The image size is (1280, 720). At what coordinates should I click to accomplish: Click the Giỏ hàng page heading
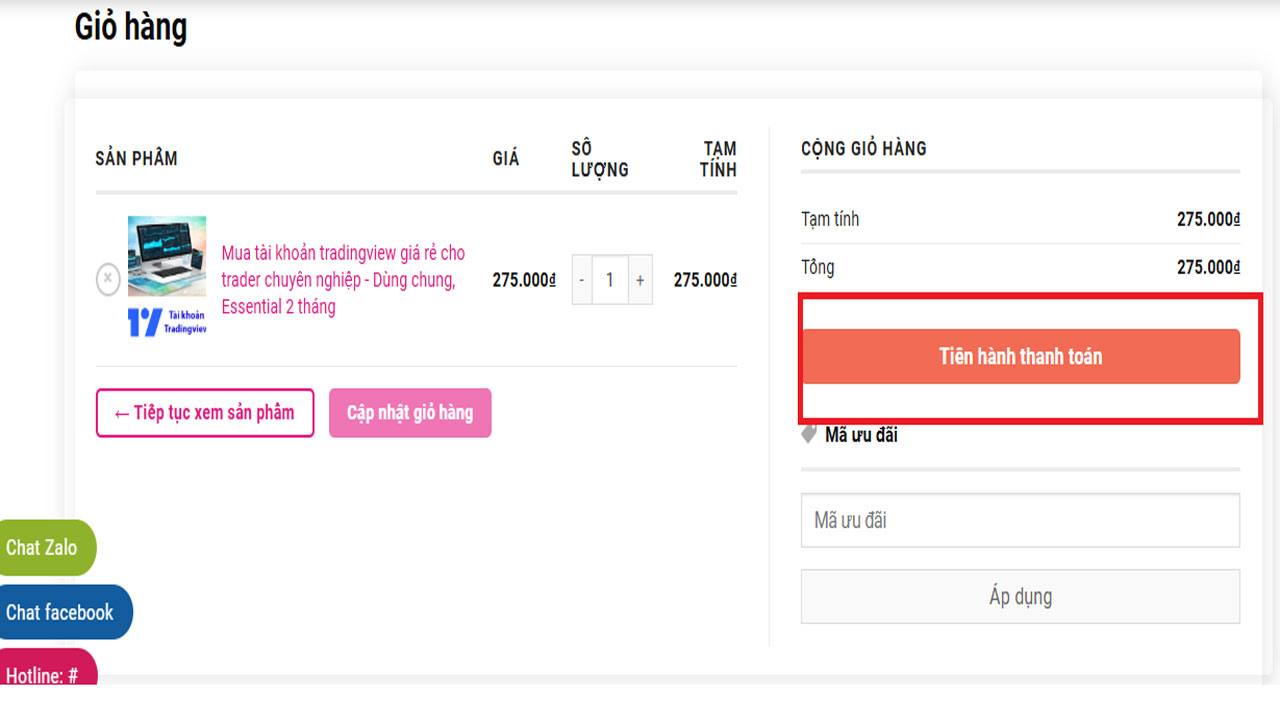point(131,28)
